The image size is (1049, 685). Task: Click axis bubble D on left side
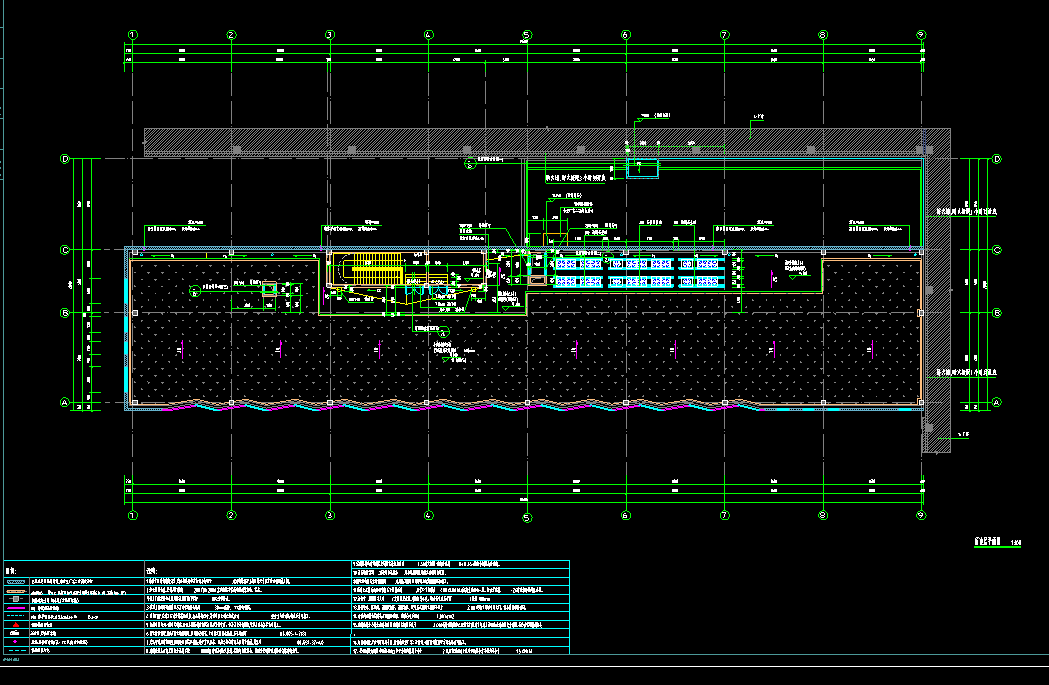click(66, 159)
